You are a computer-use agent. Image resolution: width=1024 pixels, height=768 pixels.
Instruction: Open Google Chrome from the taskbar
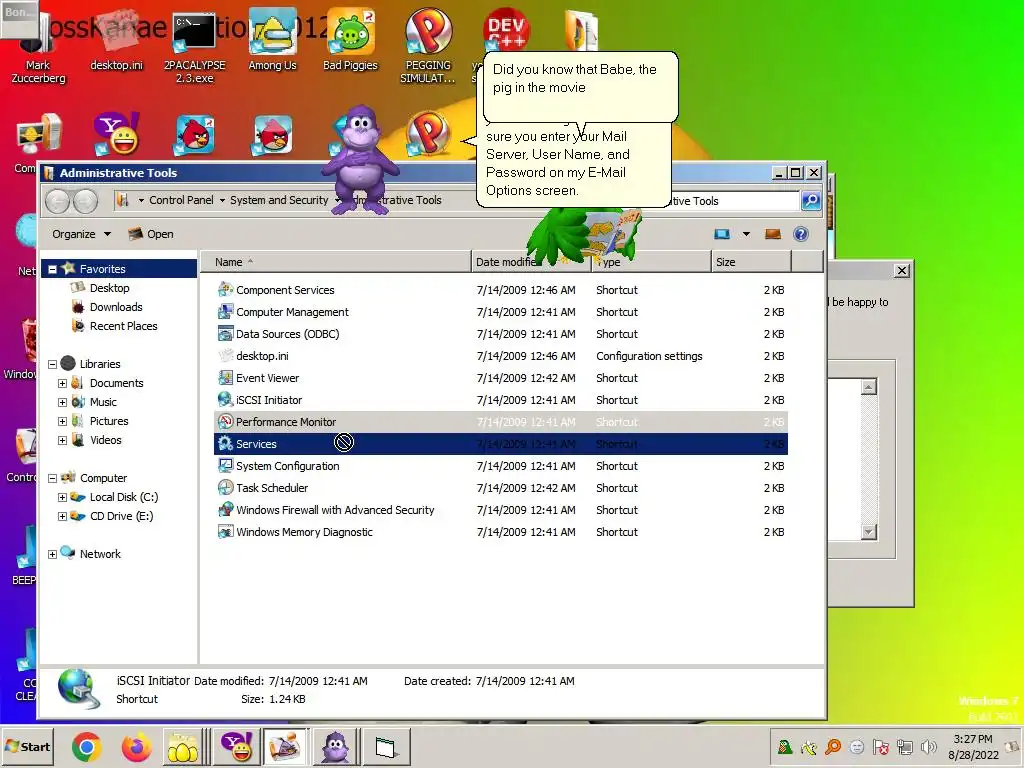pos(86,747)
